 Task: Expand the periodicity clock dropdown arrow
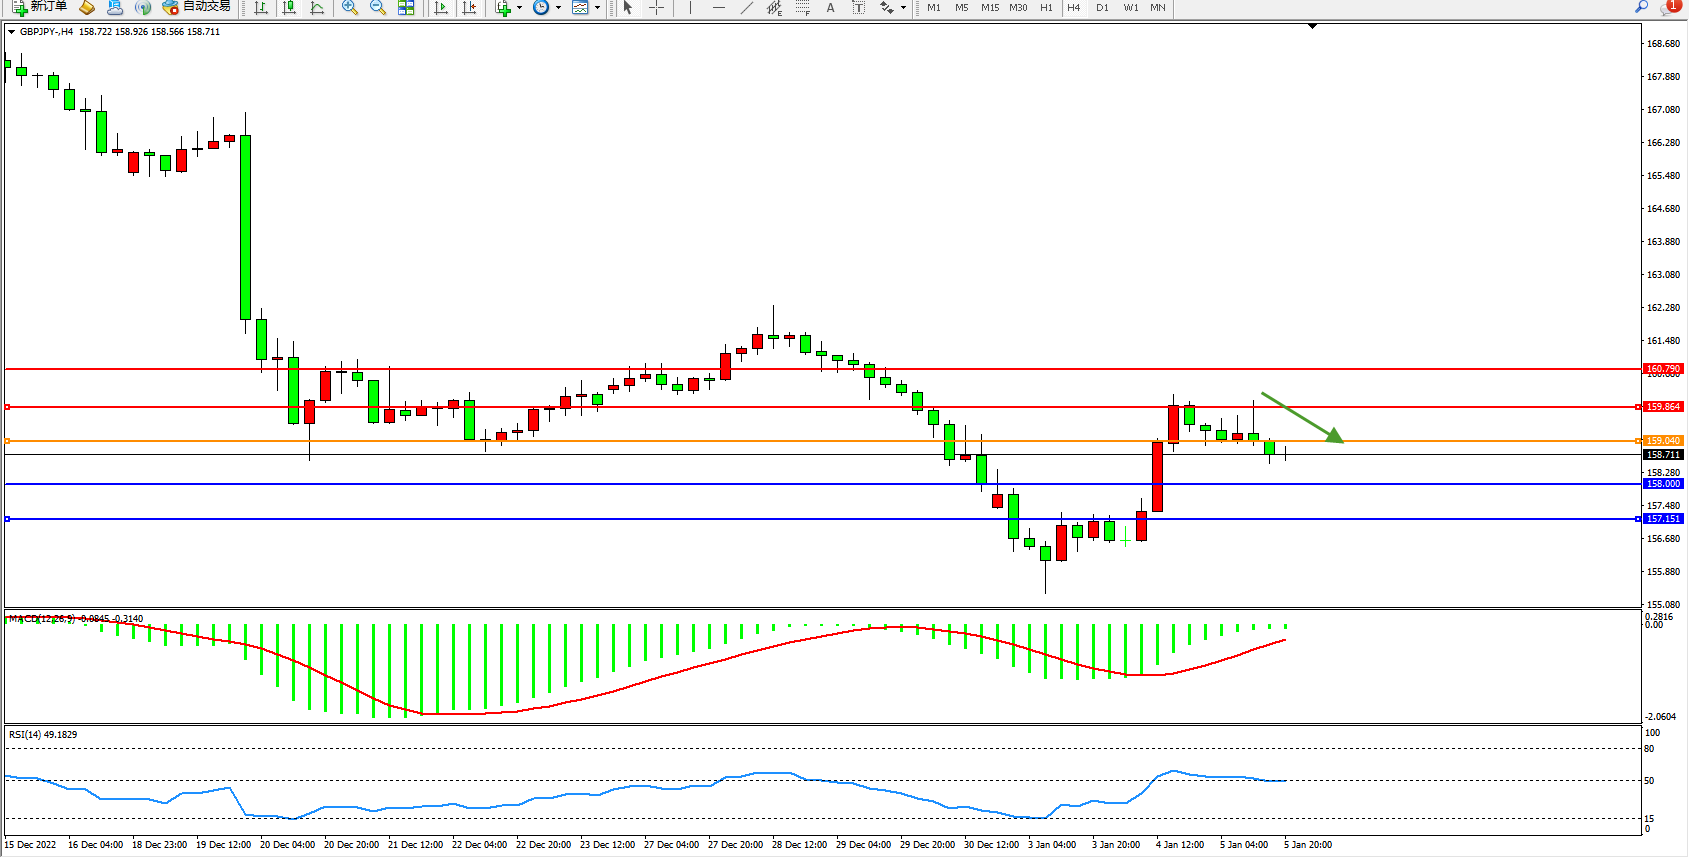click(x=558, y=8)
